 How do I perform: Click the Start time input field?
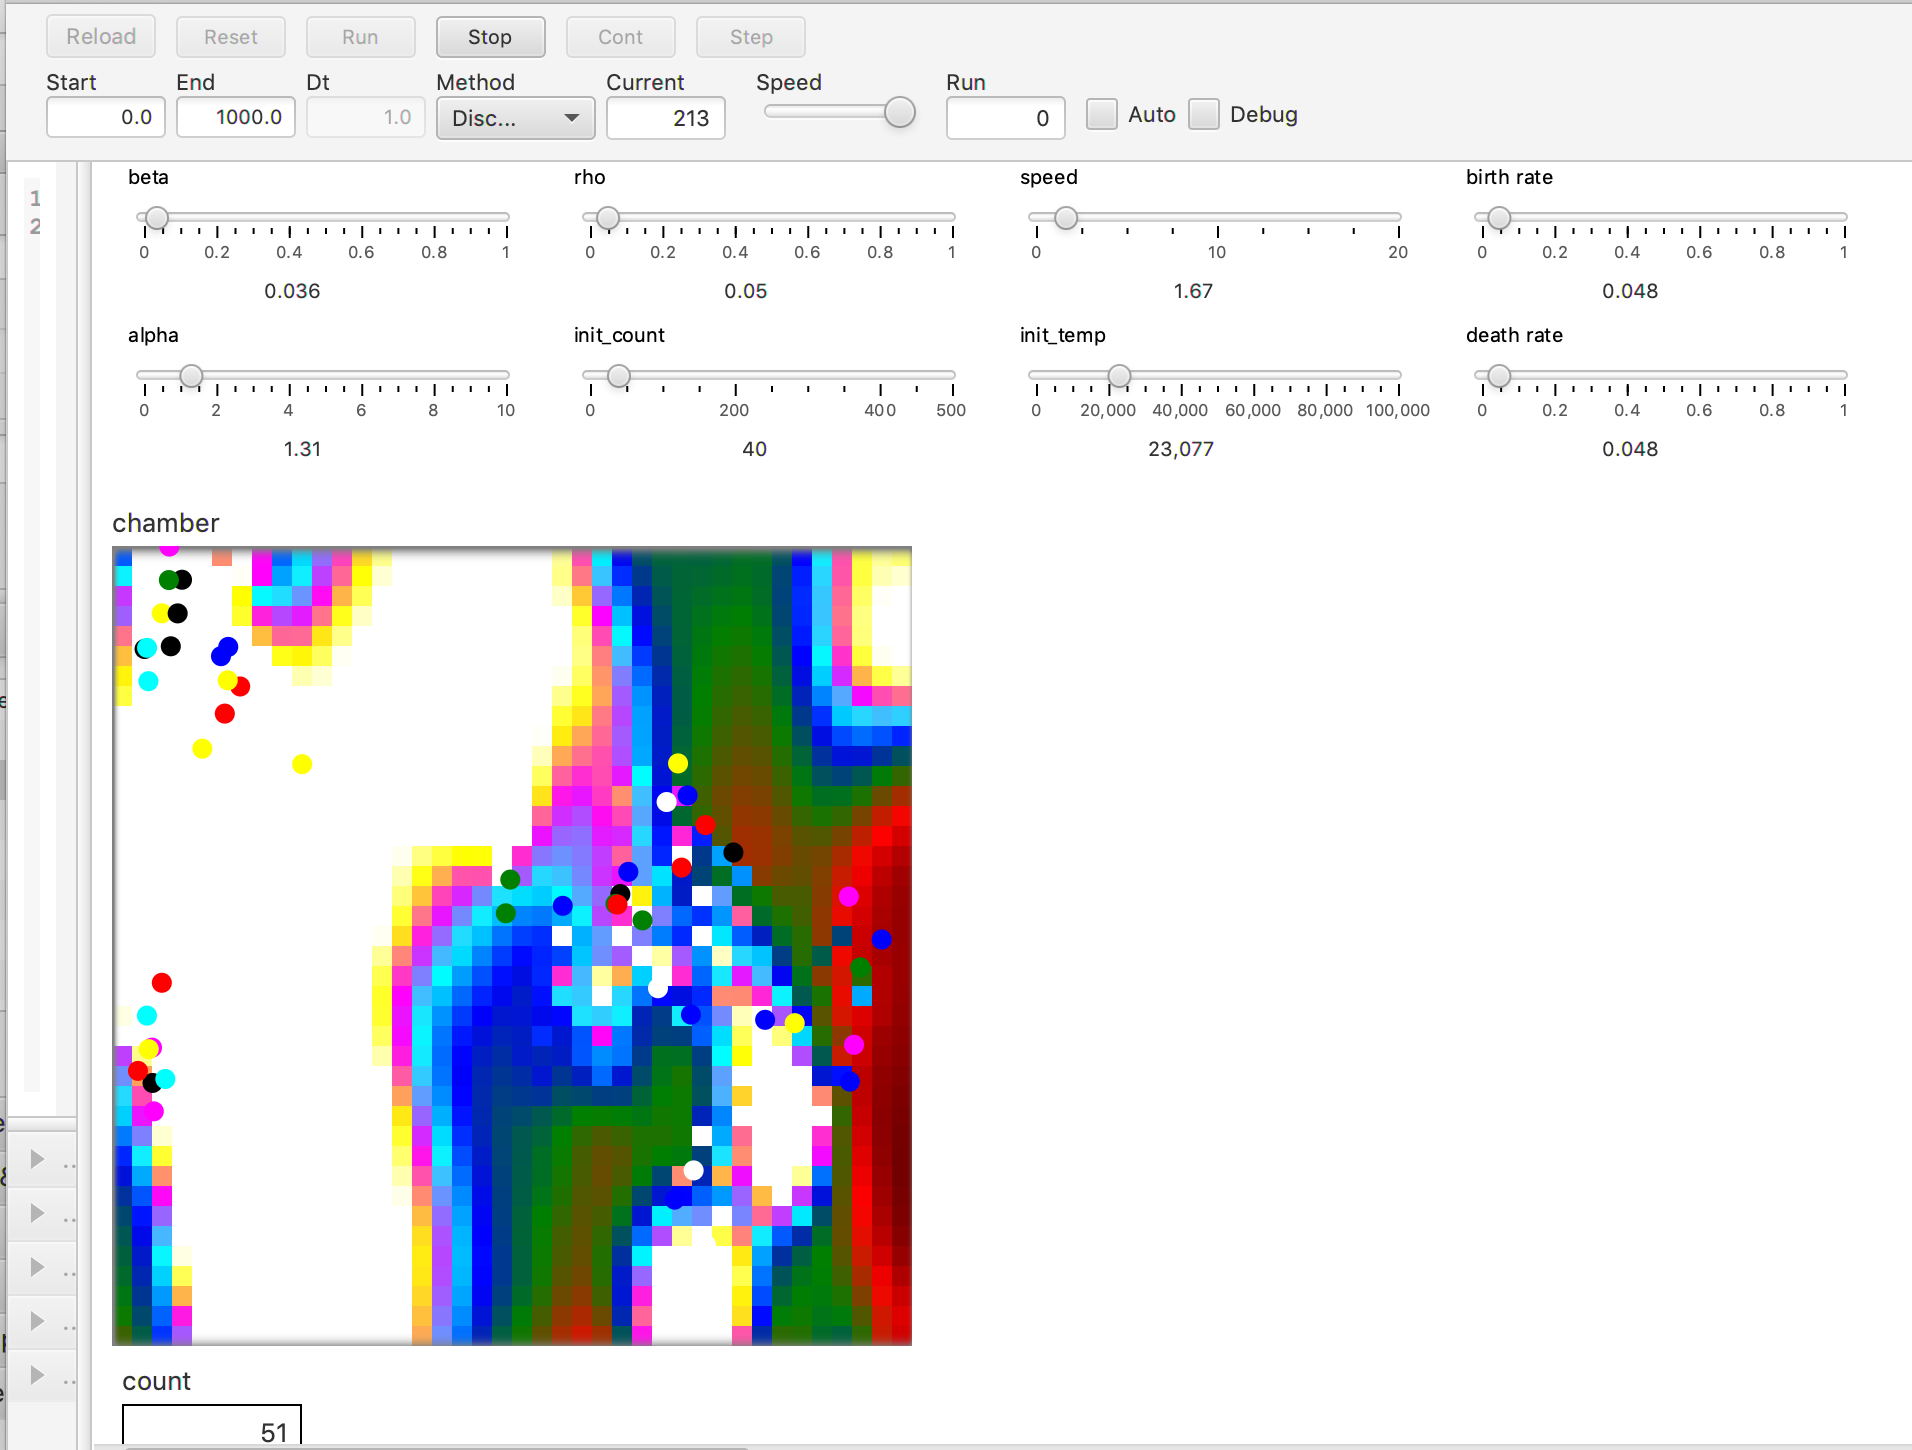pos(106,117)
